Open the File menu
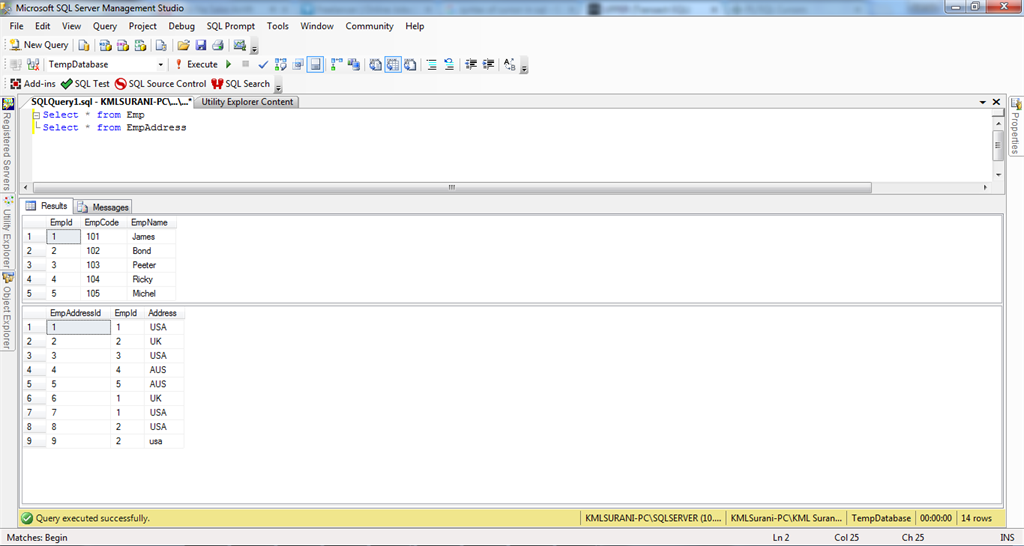This screenshot has width=1024, height=546. pos(16,26)
